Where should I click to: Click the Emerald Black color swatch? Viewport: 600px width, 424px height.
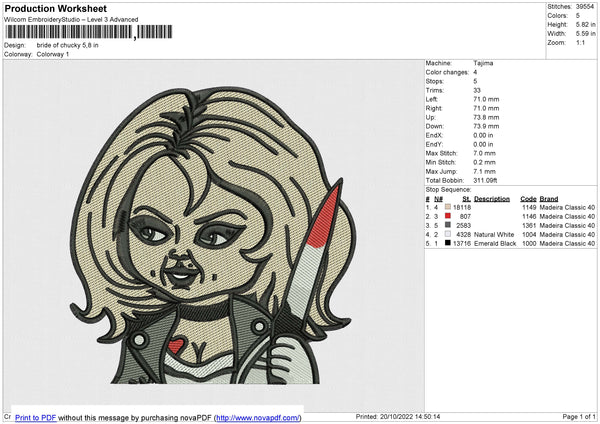click(448, 243)
